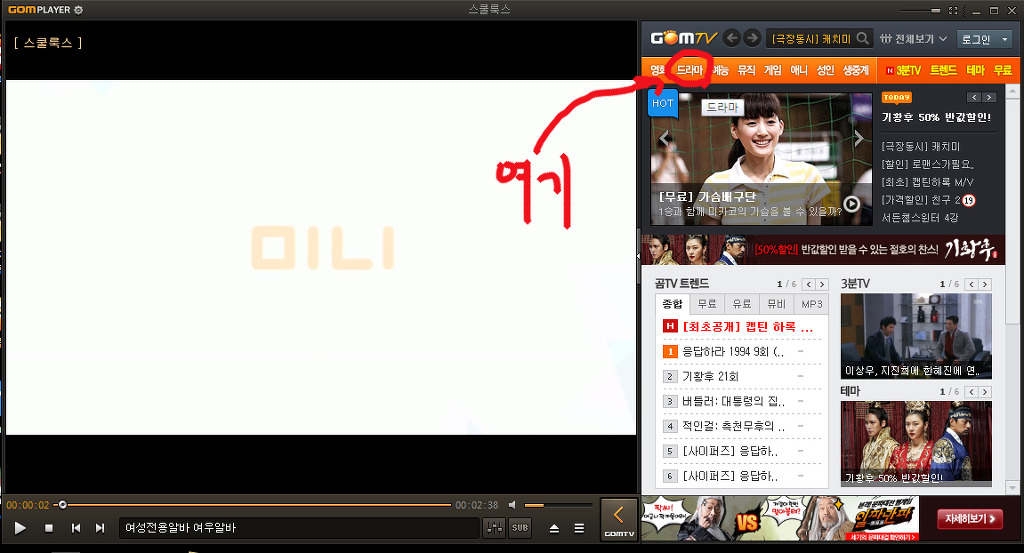
Task: Select the 종합 trend tab
Action: (673, 304)
